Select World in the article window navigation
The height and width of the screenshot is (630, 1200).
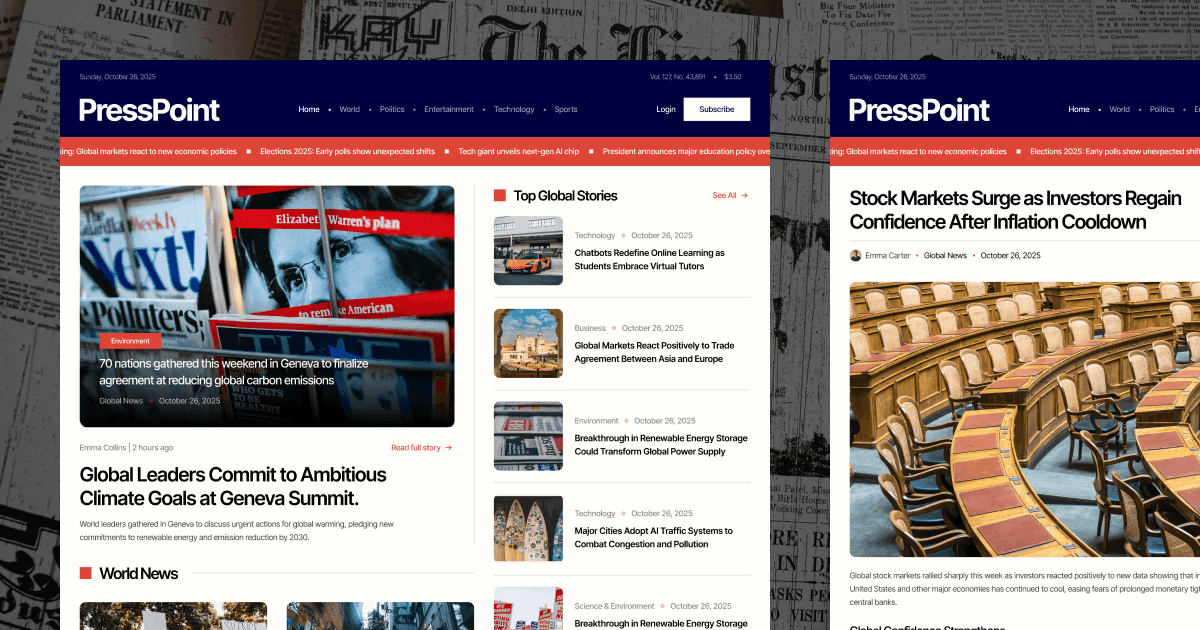point(1119,109)
